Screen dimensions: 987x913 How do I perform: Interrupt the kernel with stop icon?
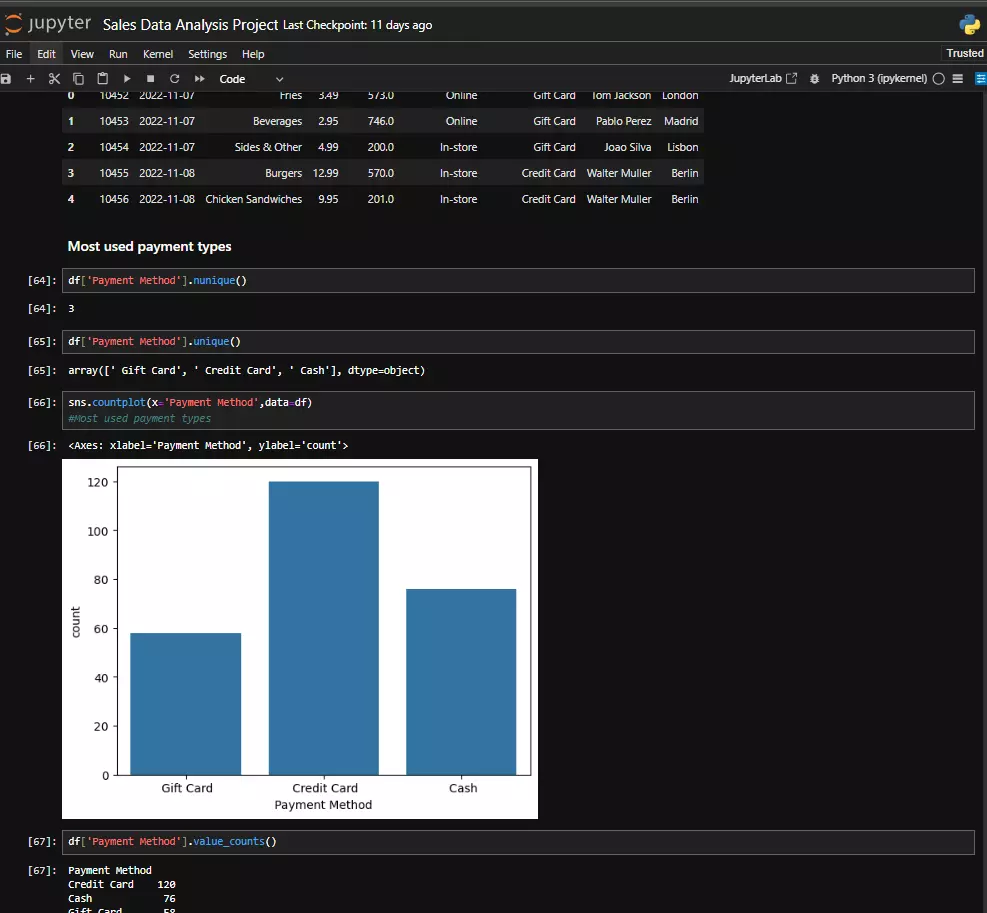click(151, 79)
